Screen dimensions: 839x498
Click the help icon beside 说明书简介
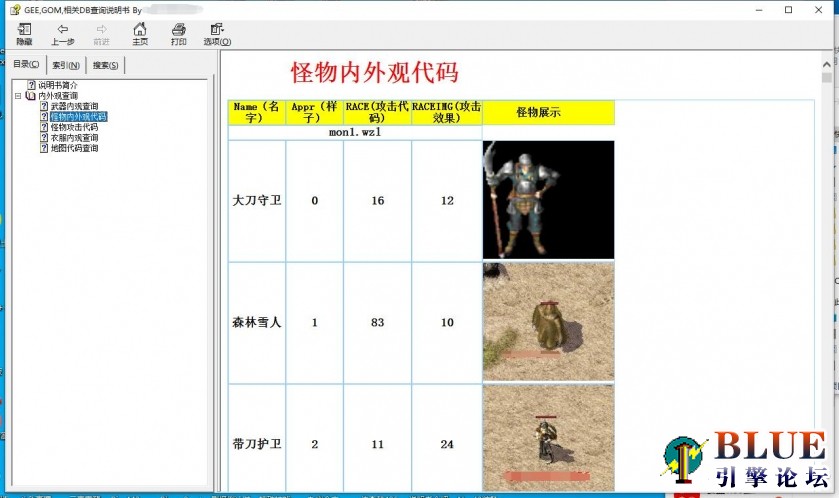pos(32,85)
